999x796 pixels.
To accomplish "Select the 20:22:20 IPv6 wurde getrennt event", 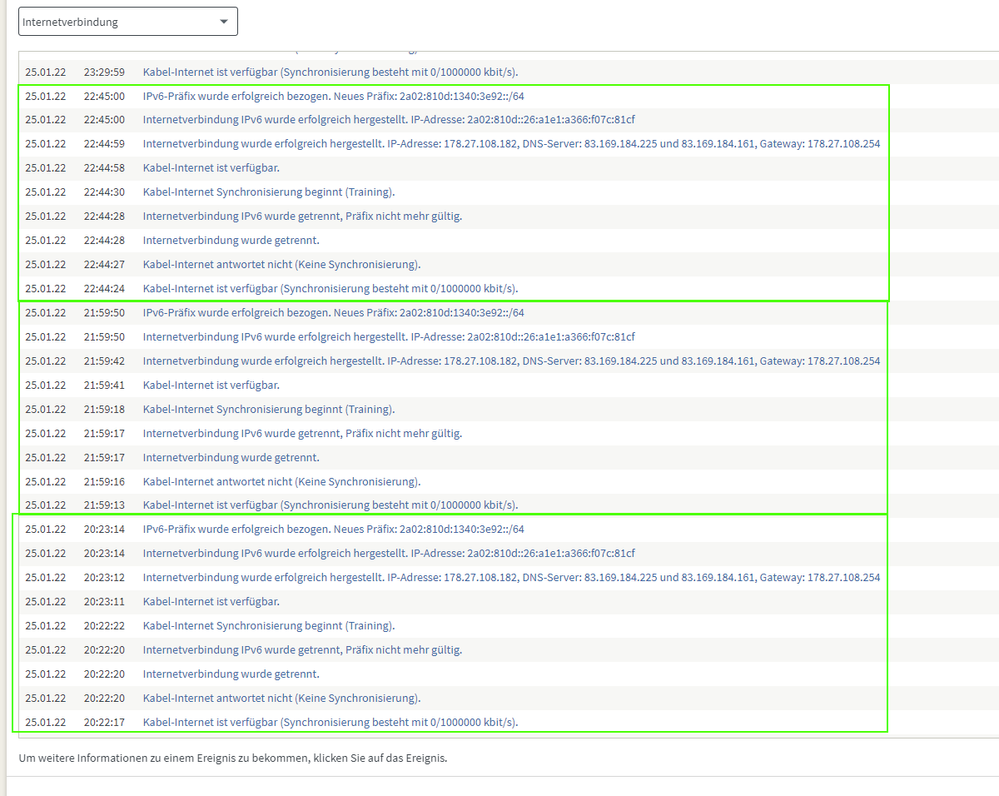I will [x=302, y=651].
